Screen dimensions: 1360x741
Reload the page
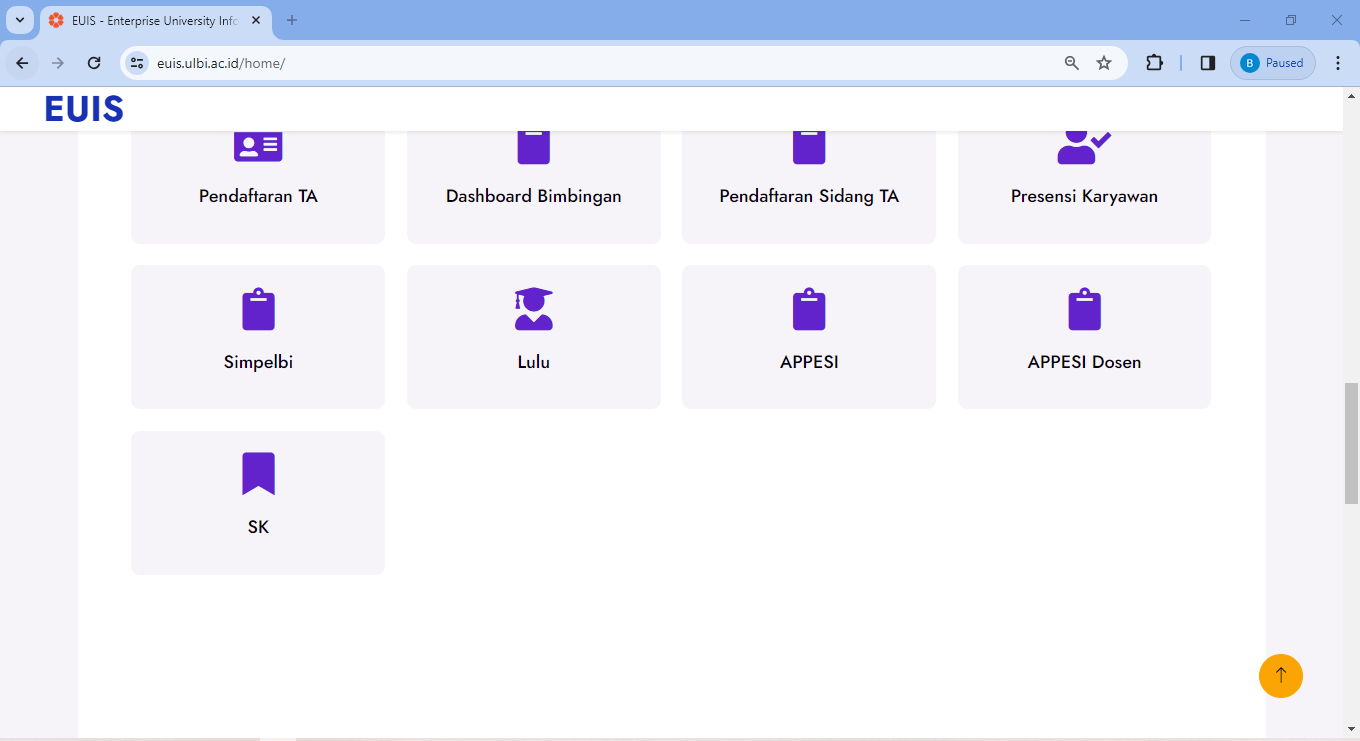point(94,63)
